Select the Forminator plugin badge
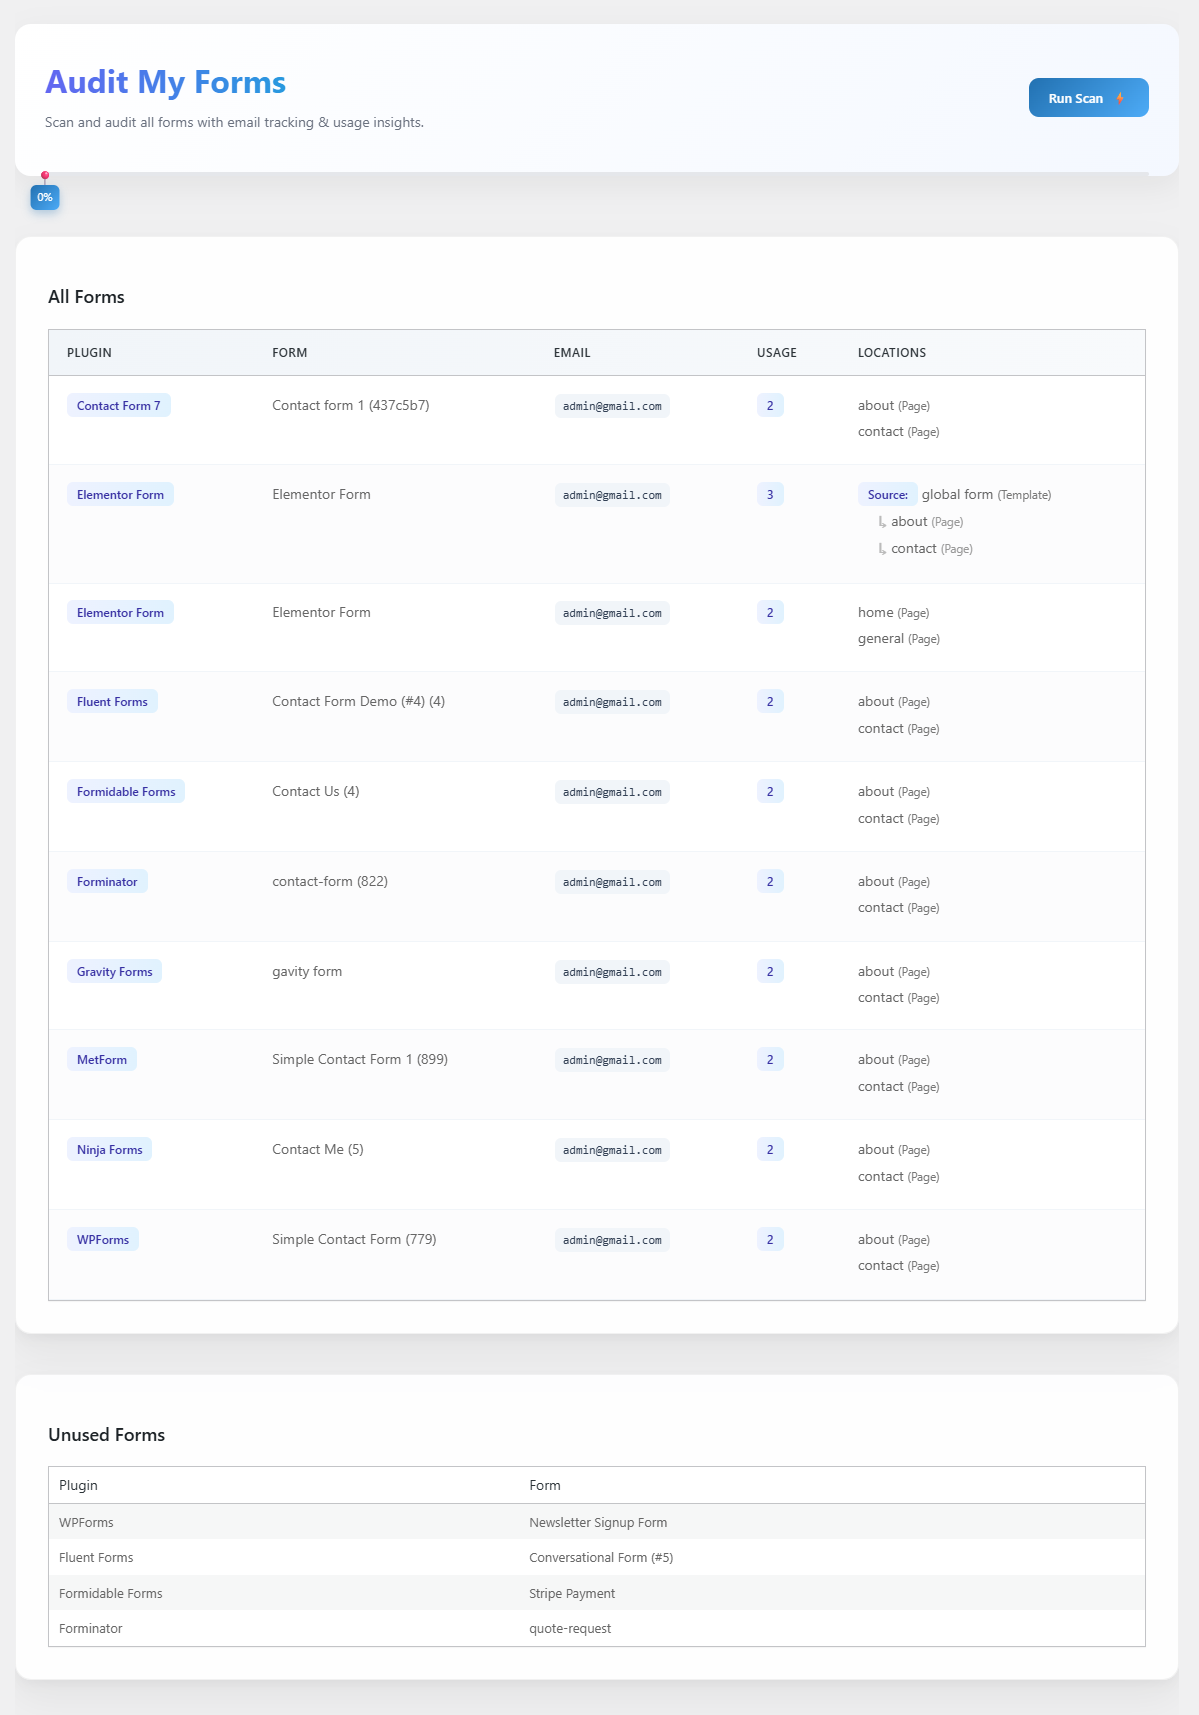The width and height of the screenshot is (1199, 1715). [107, 881]
